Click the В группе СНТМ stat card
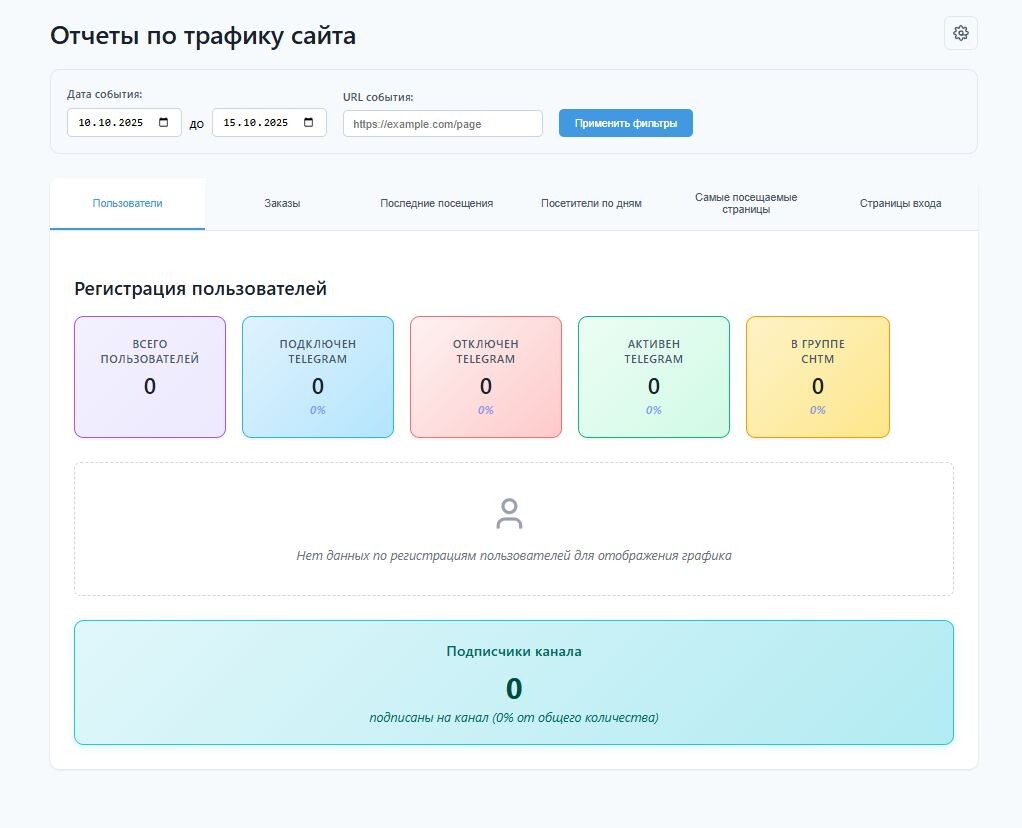 click(x=817, y=377)
